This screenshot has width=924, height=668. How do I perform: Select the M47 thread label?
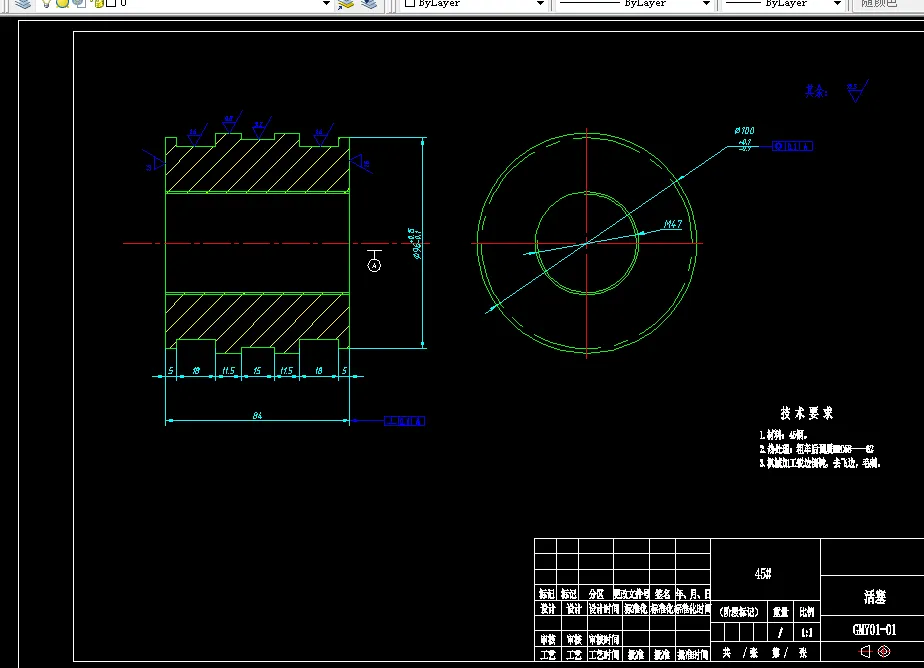(x=672, y=224)
